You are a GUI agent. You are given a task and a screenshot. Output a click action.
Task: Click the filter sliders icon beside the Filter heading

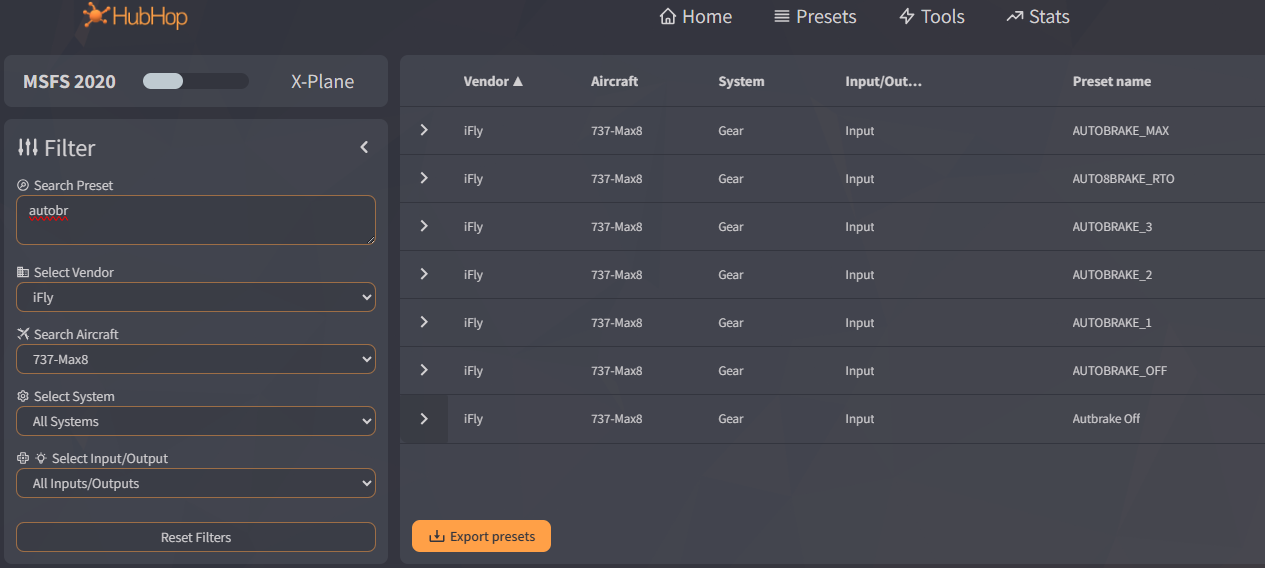[x=28, y=147]
